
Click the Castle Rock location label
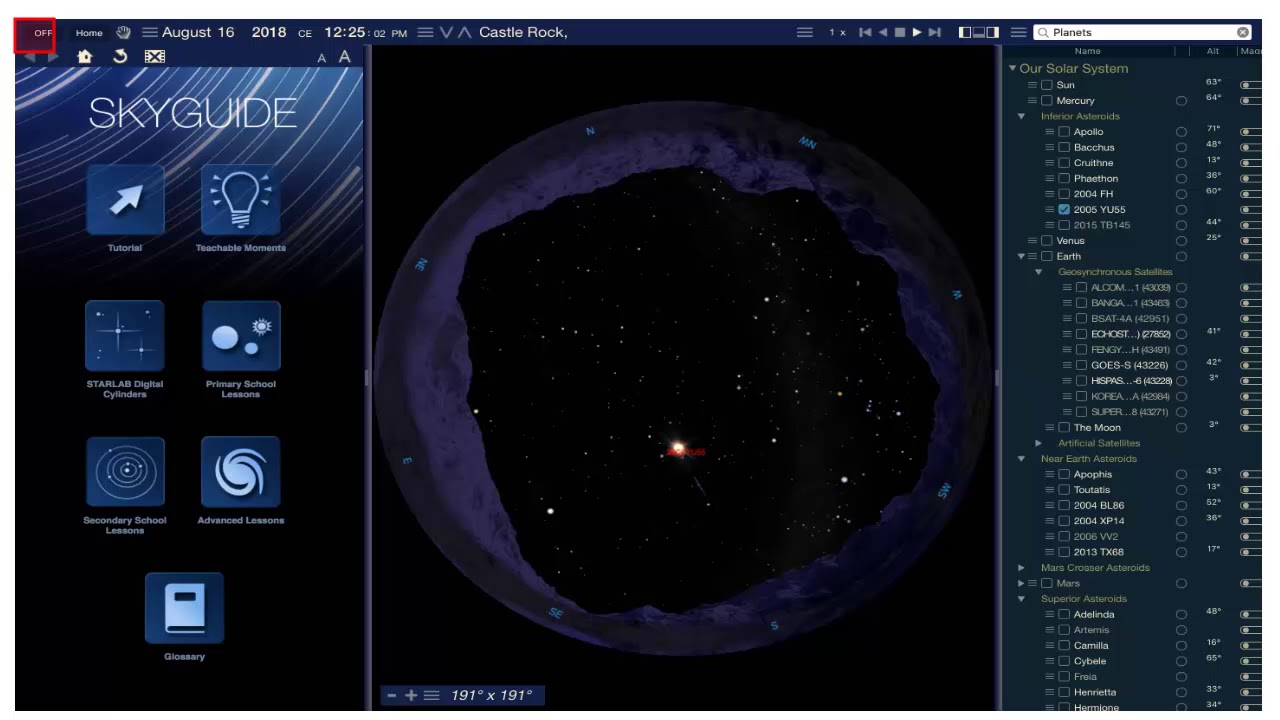523,32
